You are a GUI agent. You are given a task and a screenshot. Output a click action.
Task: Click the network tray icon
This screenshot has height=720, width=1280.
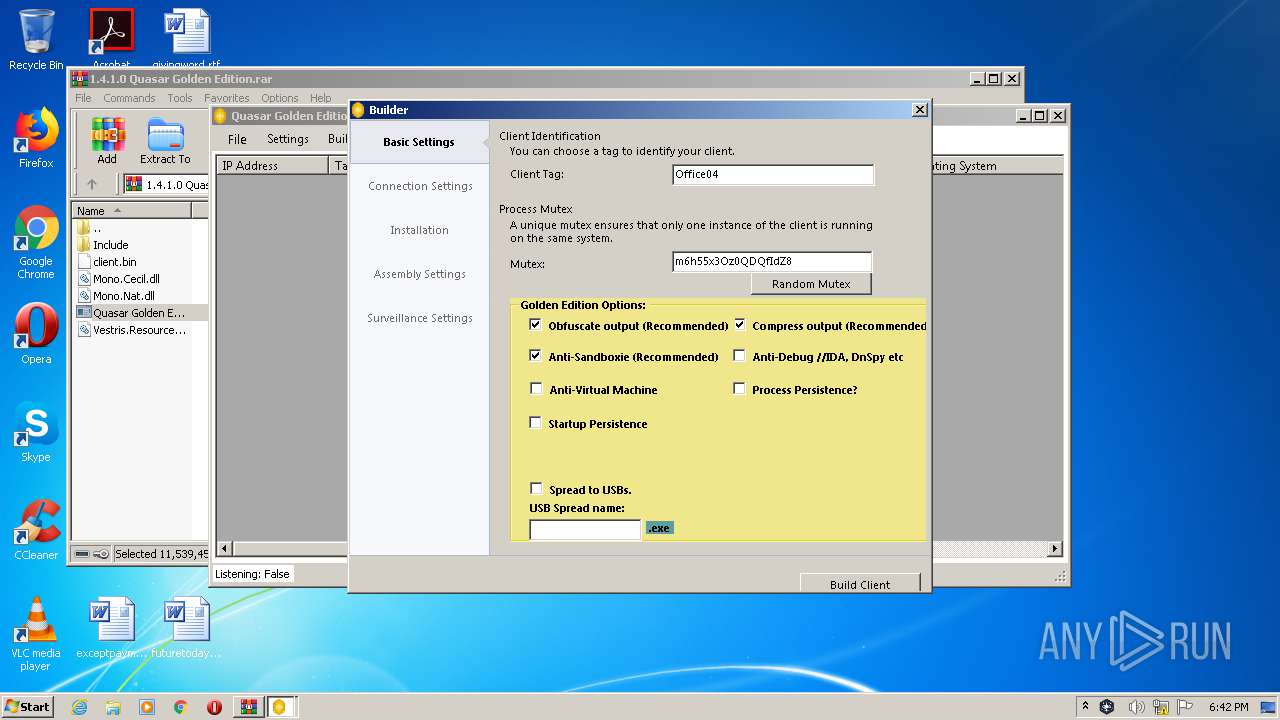[1161, 707]
